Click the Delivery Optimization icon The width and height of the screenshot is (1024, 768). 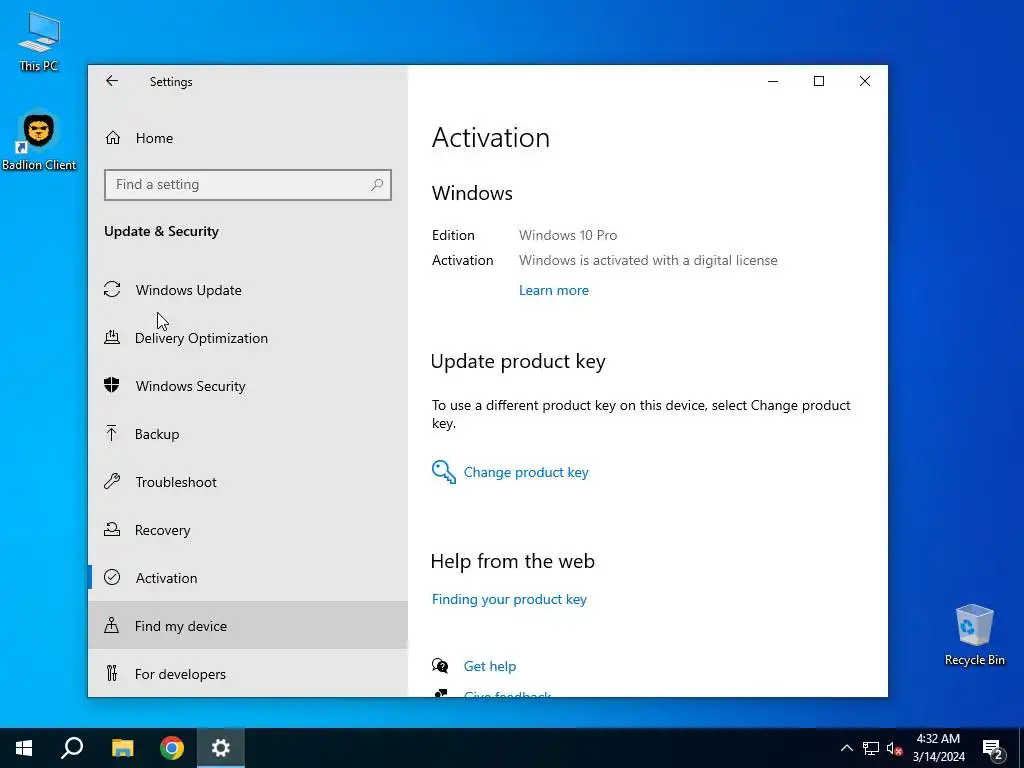coord(112,337)
